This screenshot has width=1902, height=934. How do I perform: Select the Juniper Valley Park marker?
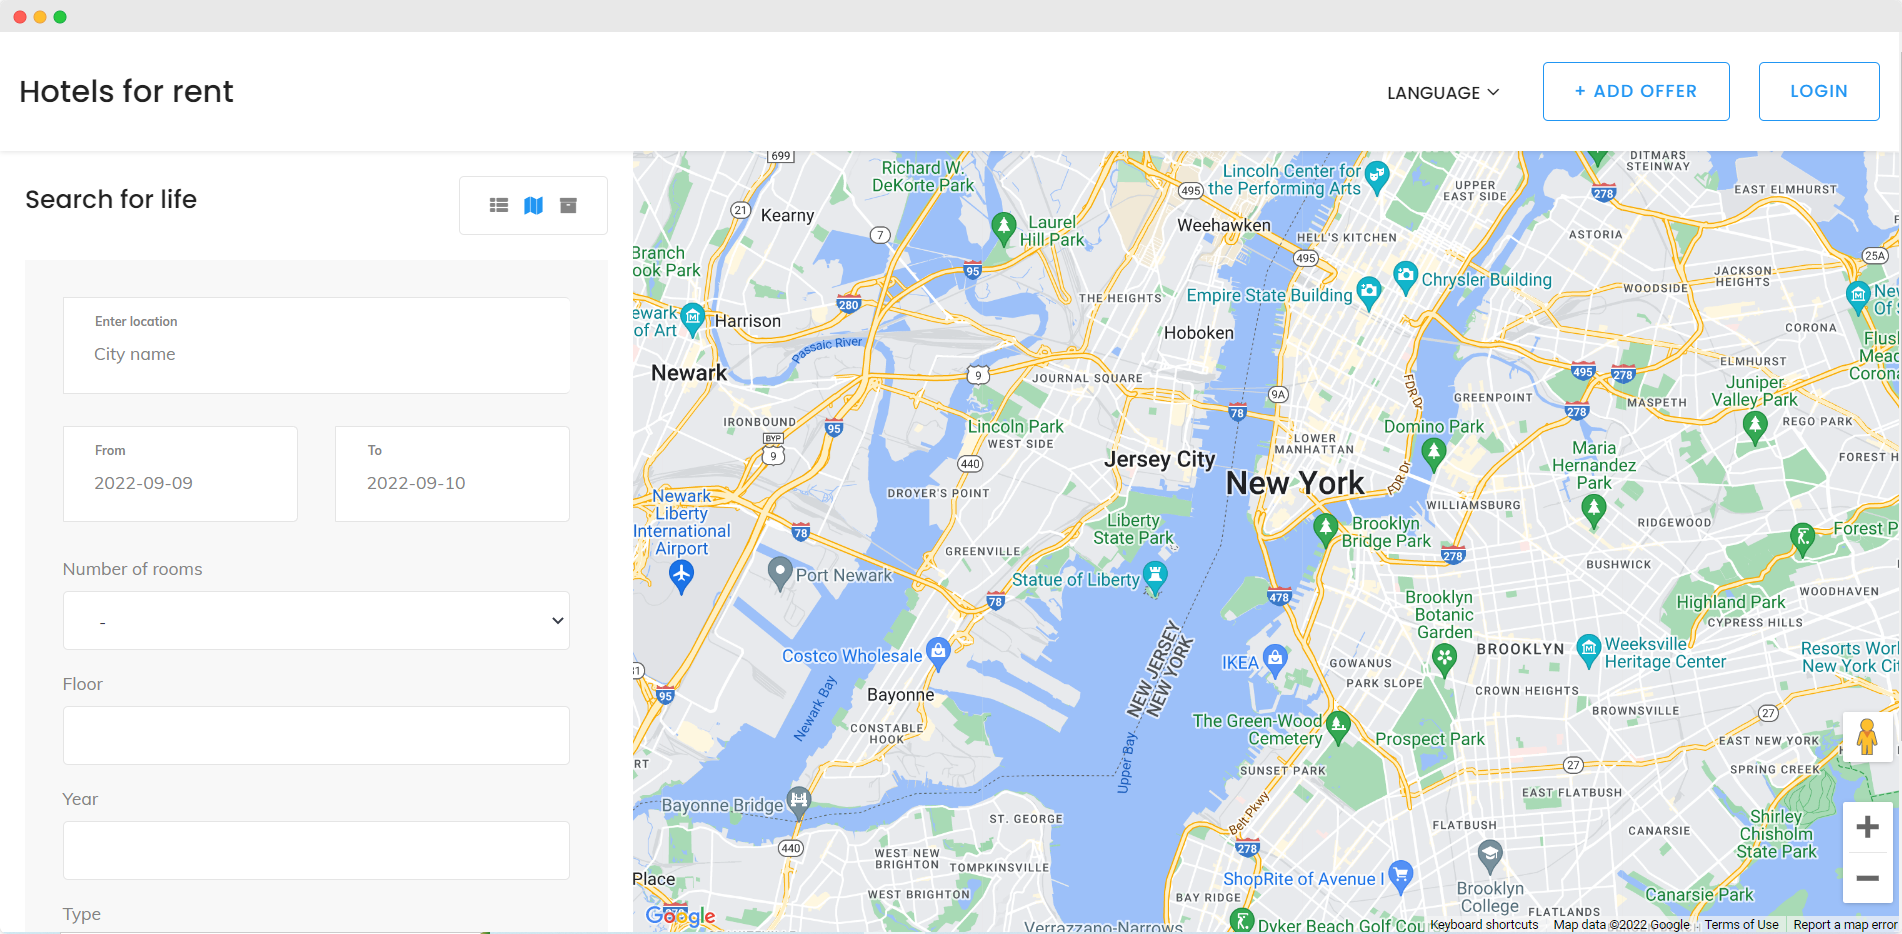[x=1755, y=428]
